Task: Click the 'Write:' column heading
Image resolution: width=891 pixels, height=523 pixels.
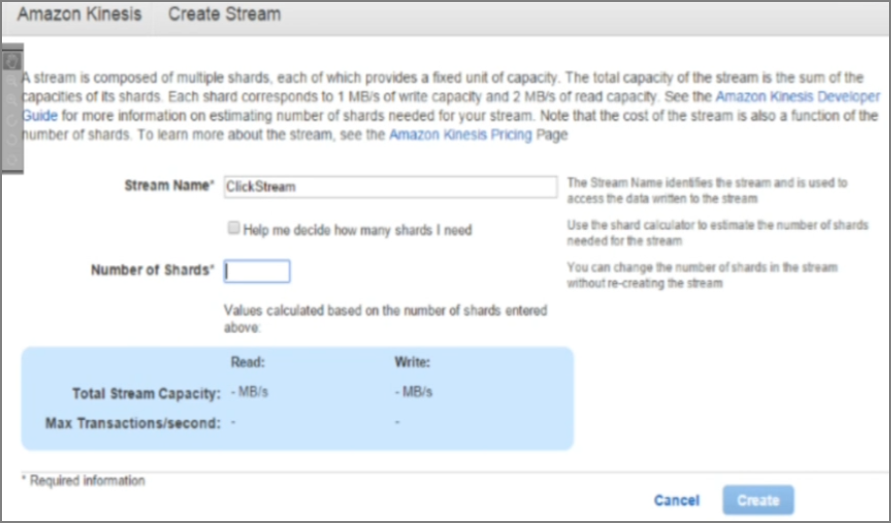Action: pos(412,362)
